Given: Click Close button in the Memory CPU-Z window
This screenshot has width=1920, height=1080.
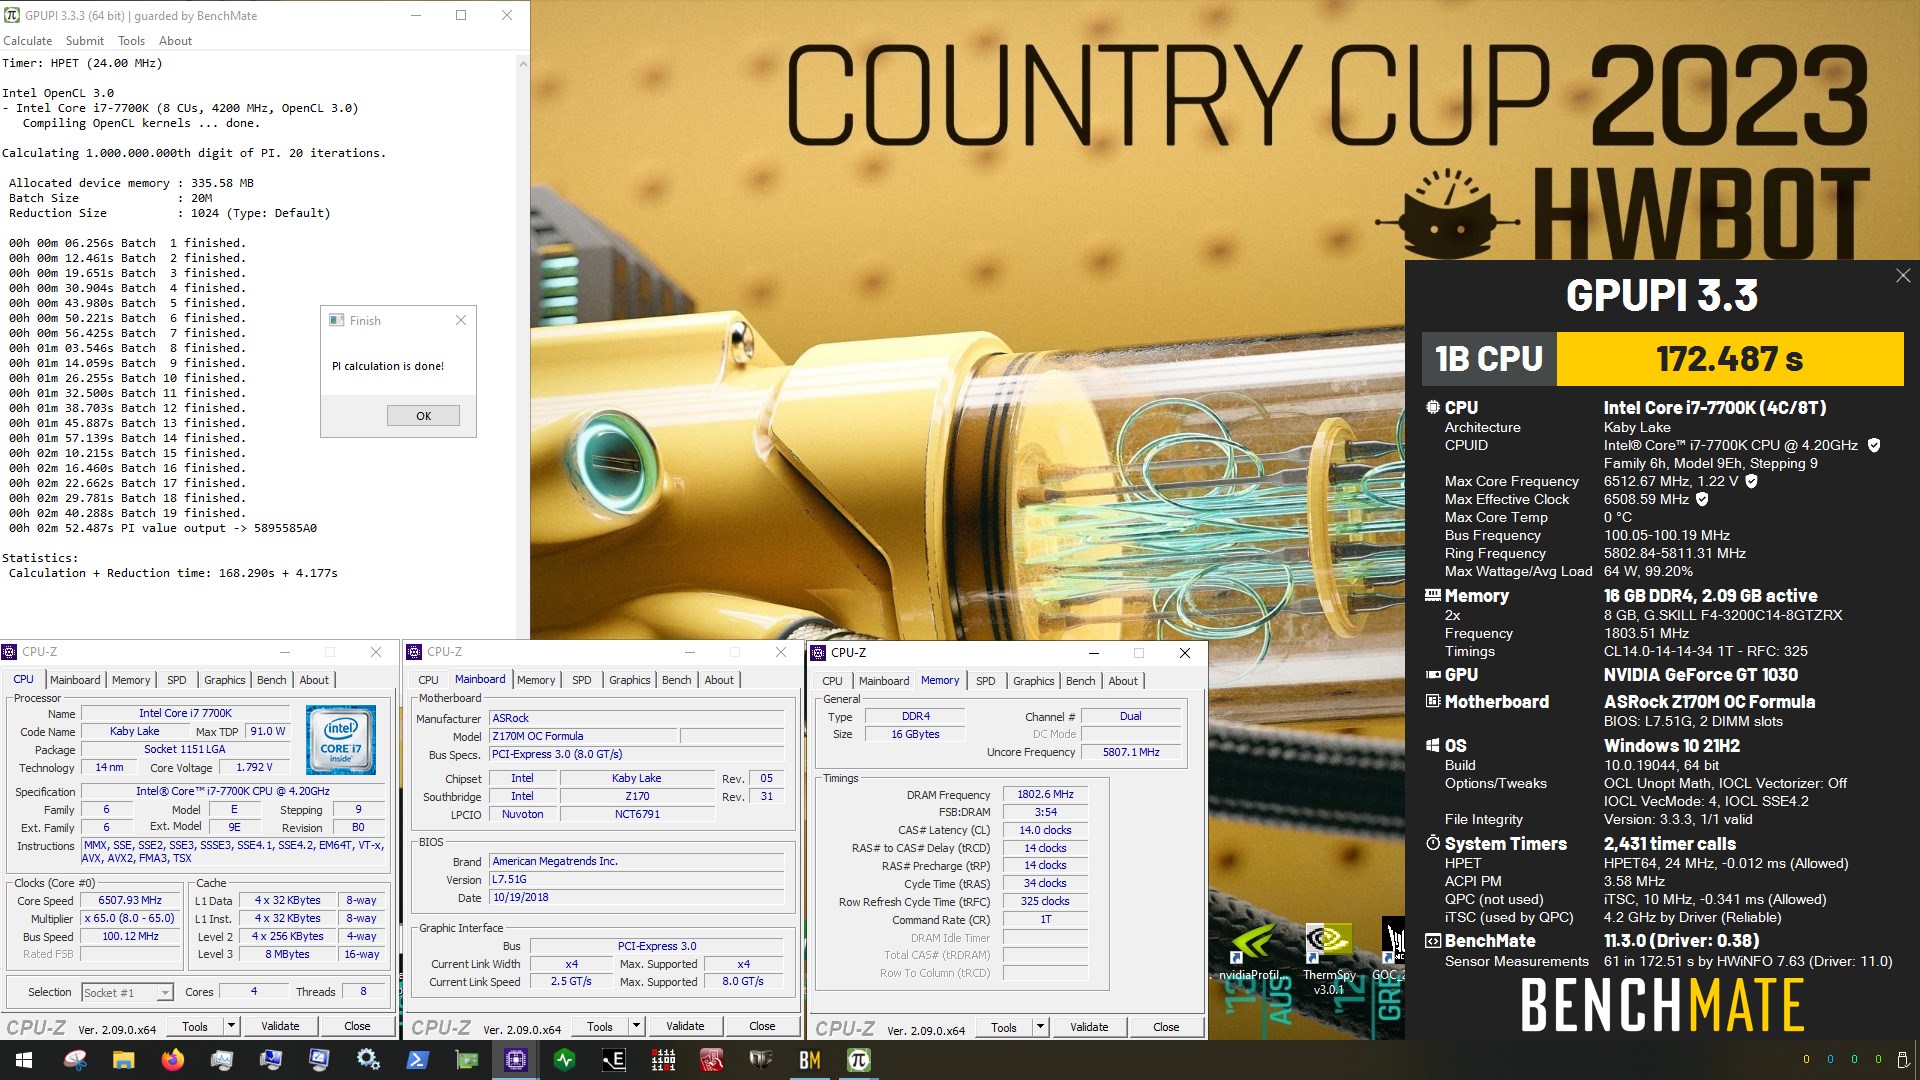Looking at the screenshot, I should 1166,1027.
